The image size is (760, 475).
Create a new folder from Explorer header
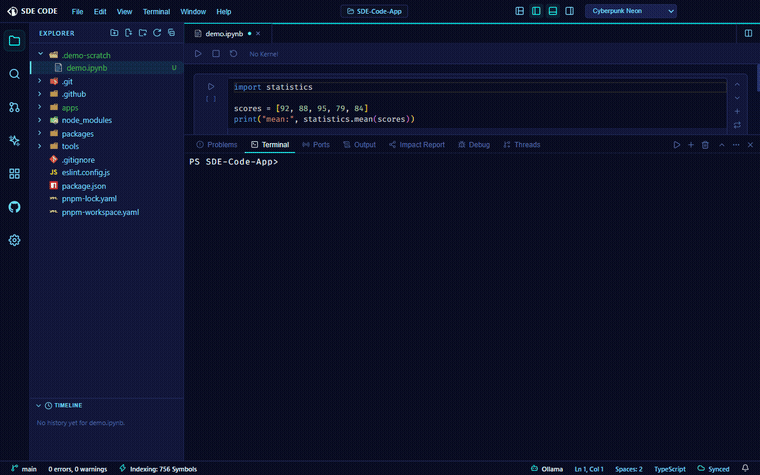(142, 32)
